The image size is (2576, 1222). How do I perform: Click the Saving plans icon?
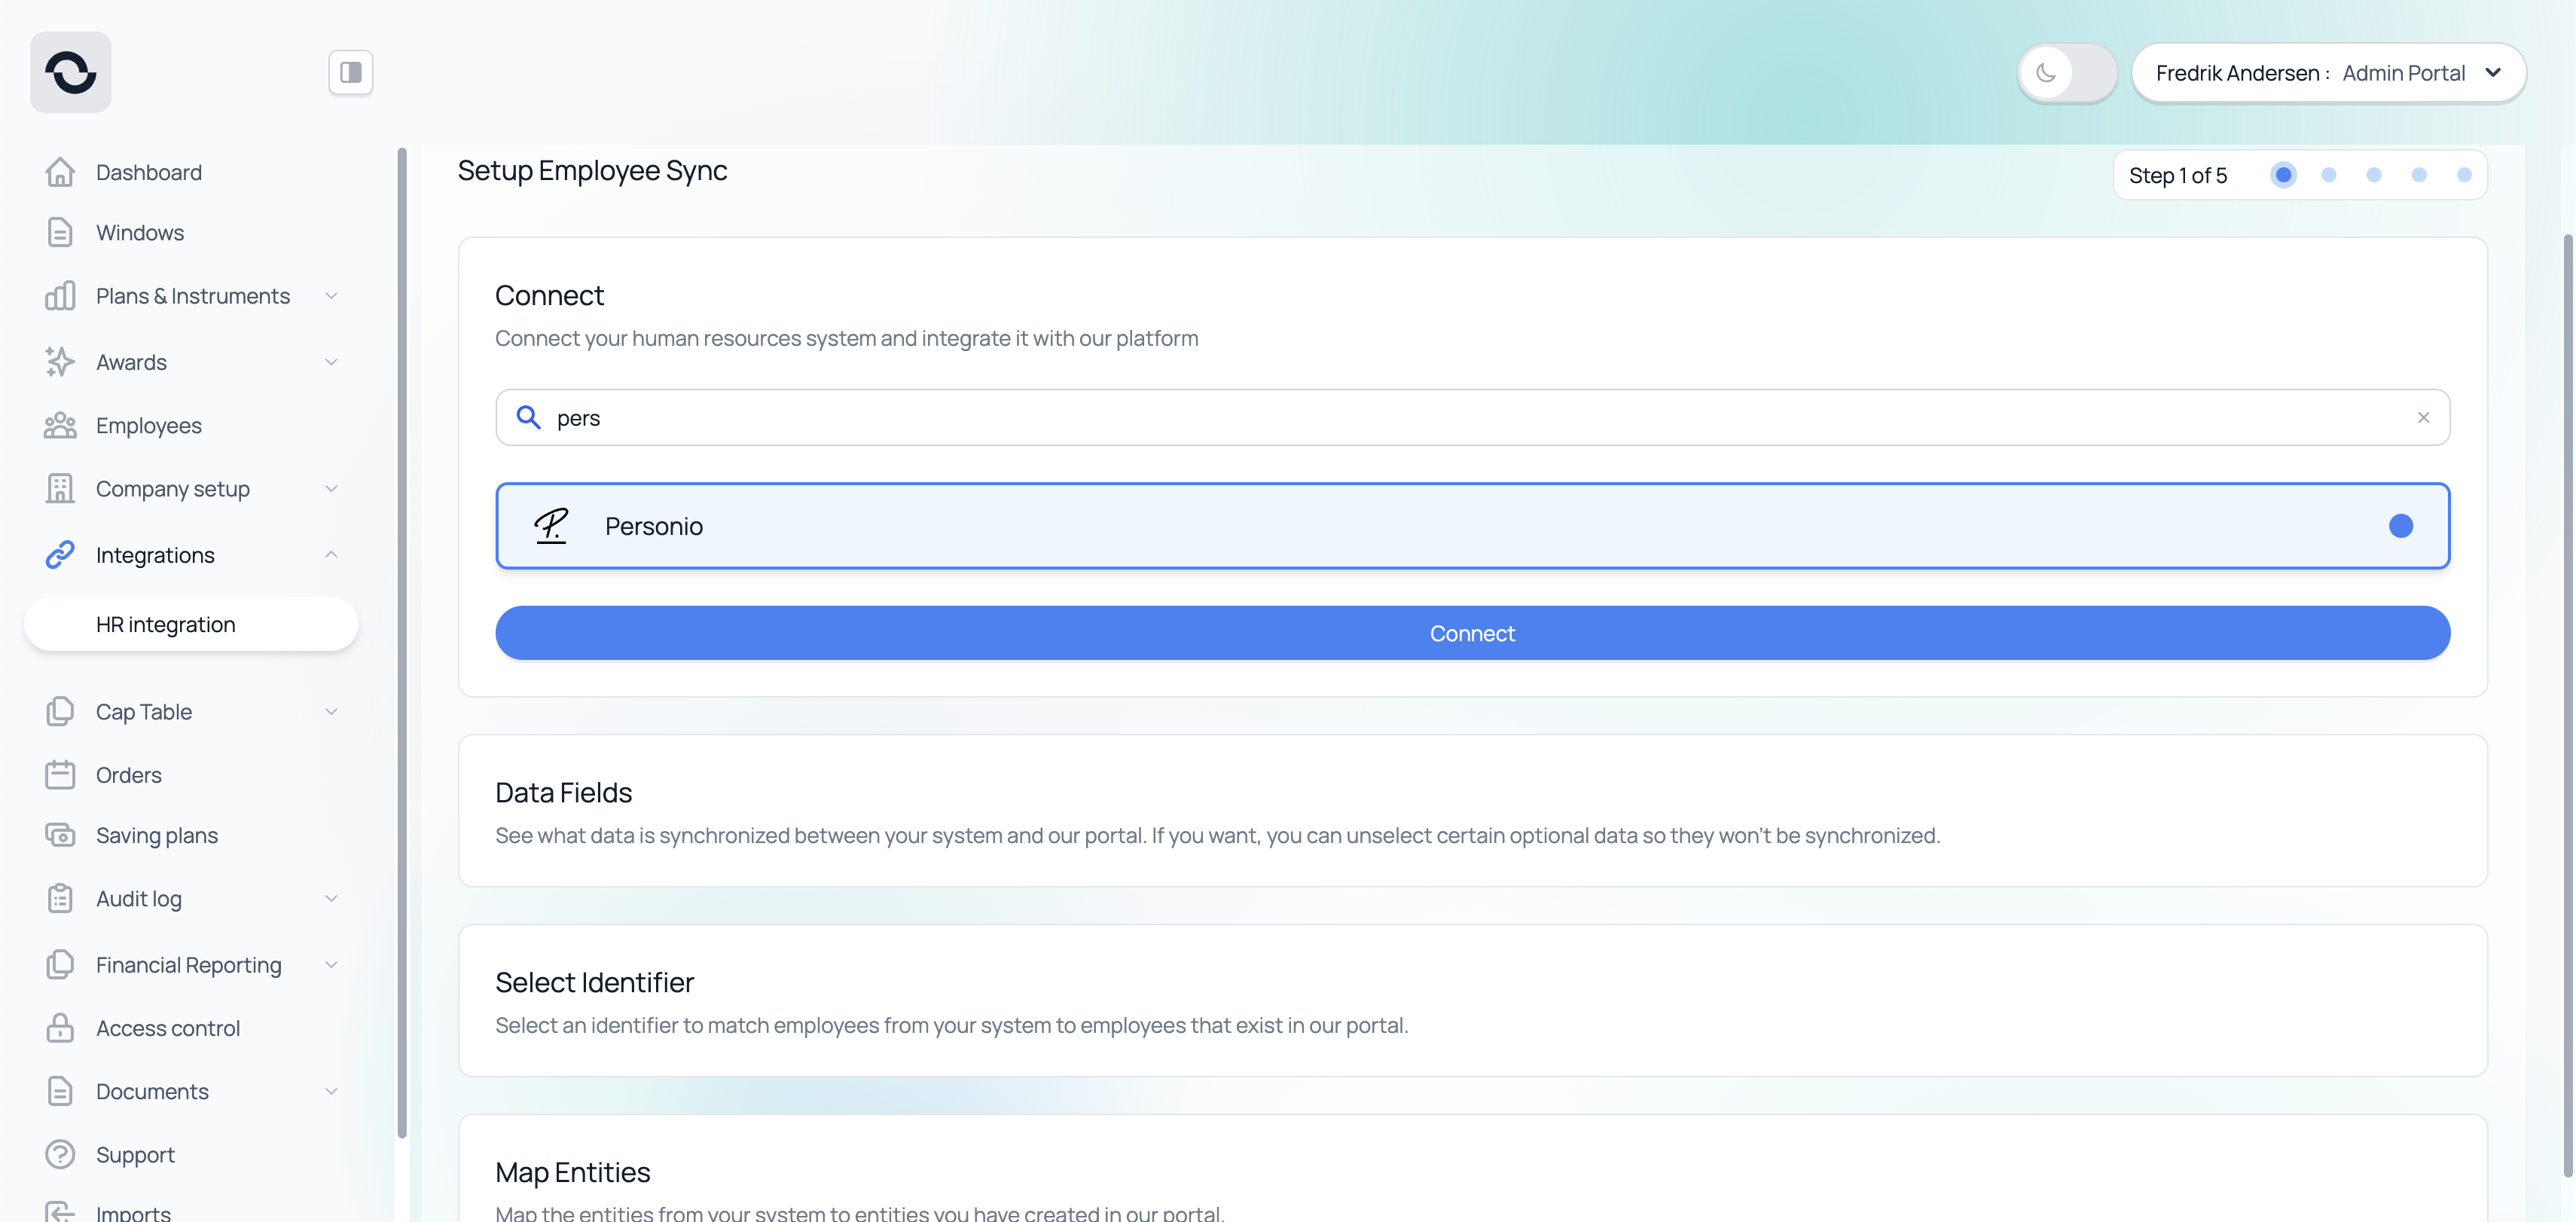(x=60, y=835)
